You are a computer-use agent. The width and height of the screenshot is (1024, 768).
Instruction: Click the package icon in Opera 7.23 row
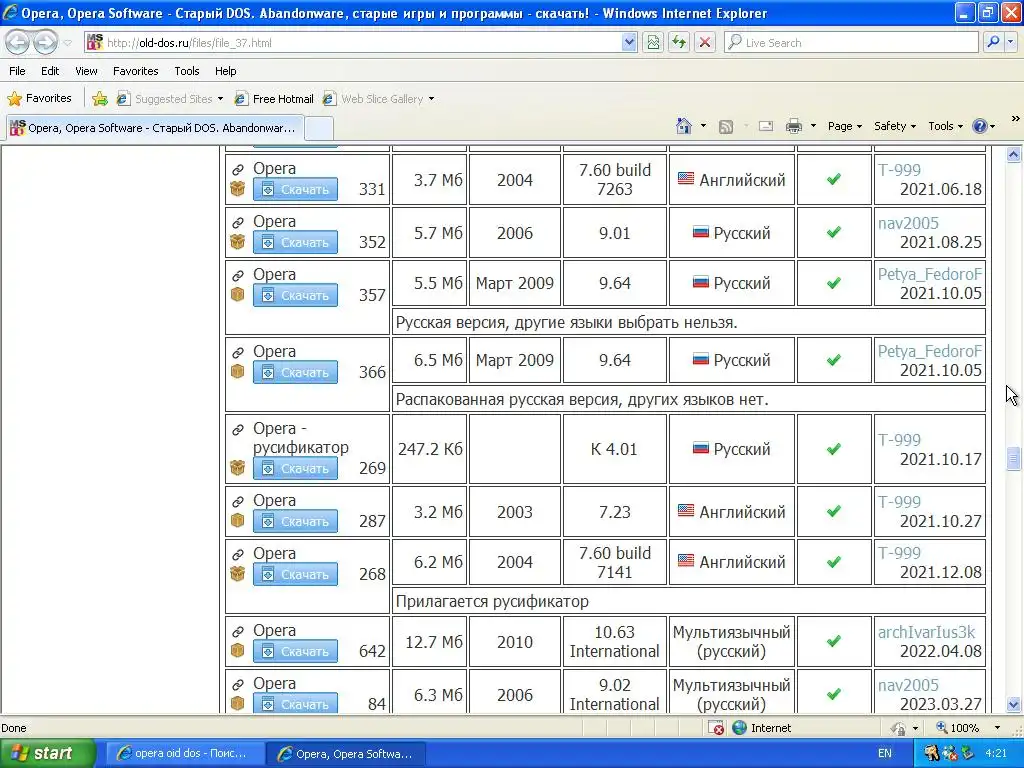pyautogui.click(x=238, y=520)
